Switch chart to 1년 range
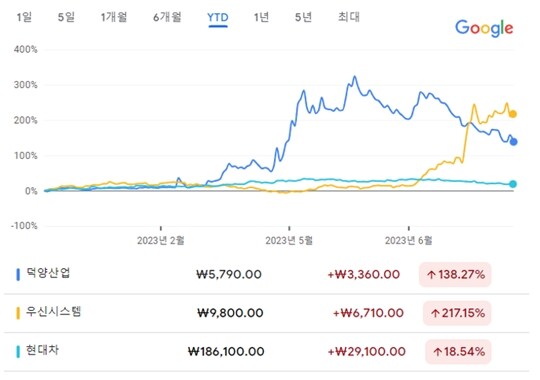The height and width of the screenshot is (380, 540). [x=261, y=17]
